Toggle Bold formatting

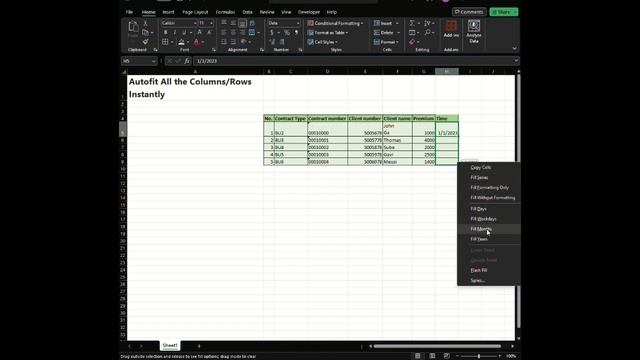click(x=165, y=33)
